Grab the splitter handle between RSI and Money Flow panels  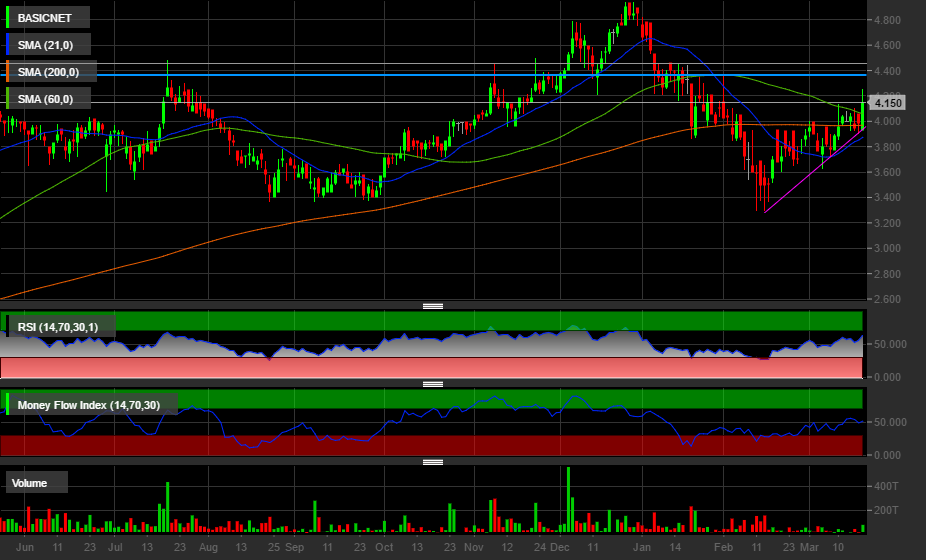click(433, 384)
